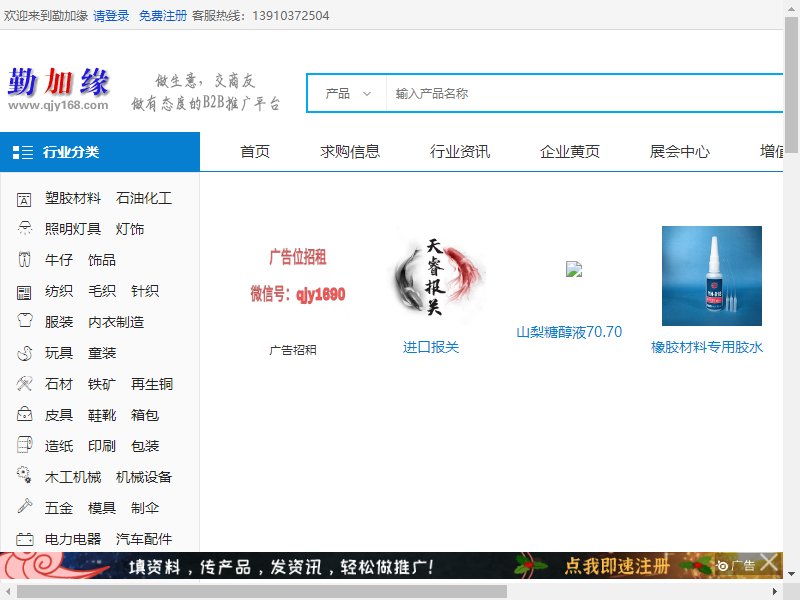
Task: Open the 橡胶材料专用胶水 product link
Action: tap(707, 347)
